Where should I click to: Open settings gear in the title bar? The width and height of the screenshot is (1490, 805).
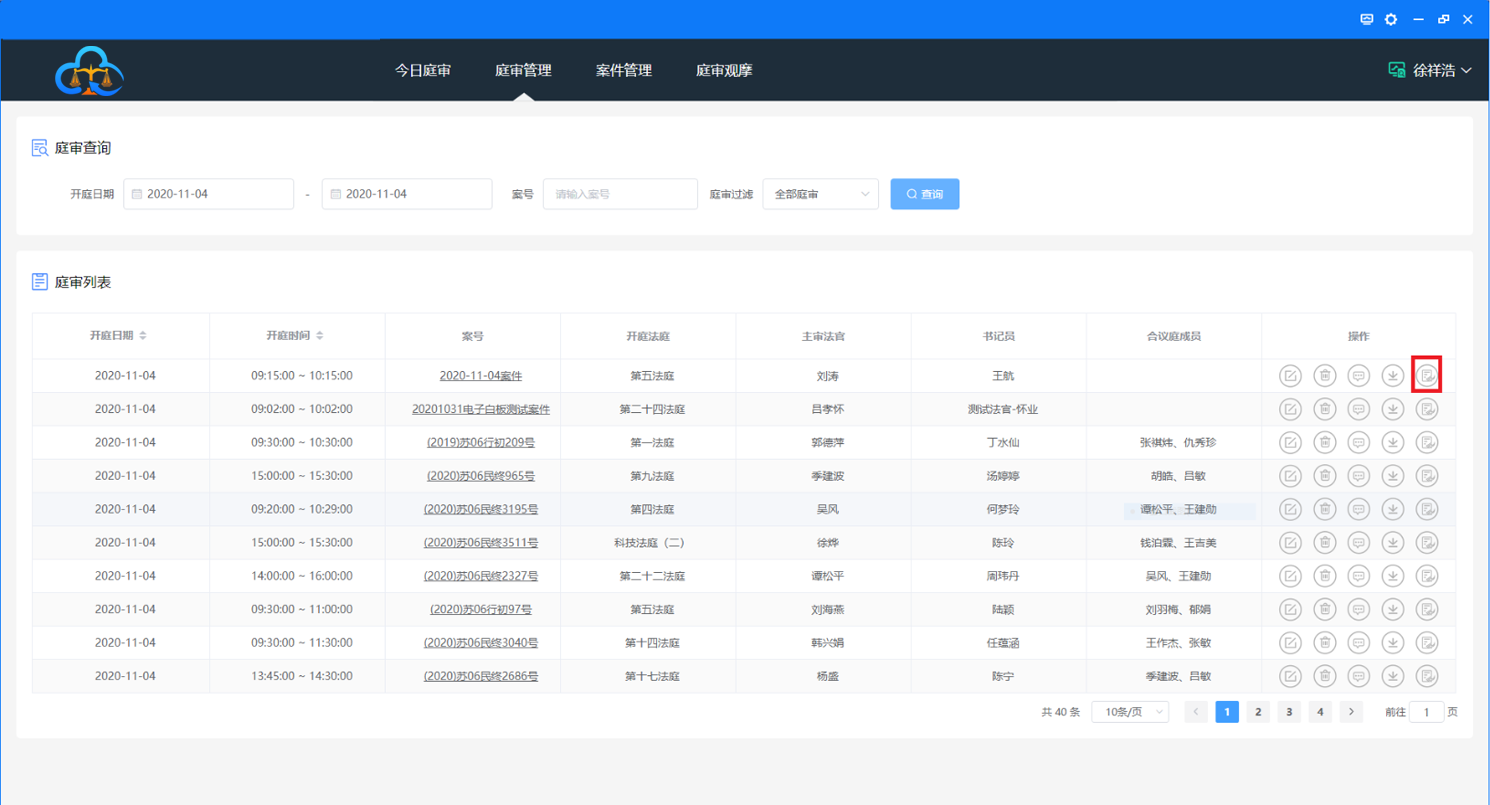1391,19
